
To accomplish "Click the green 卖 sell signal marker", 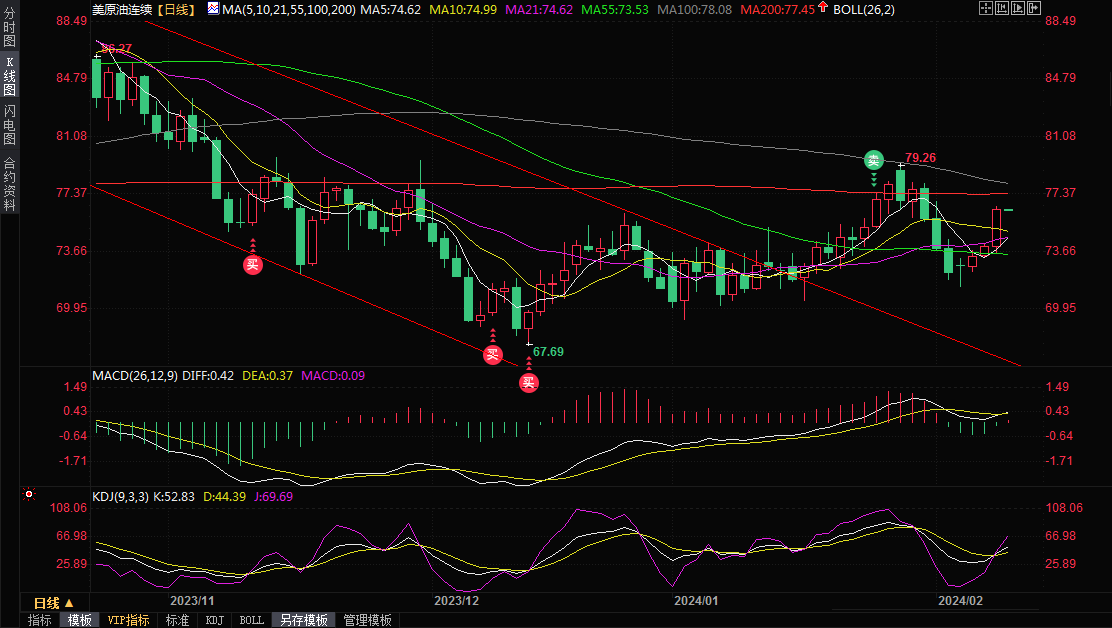I will pyautogui.click(x=874, y=159).
